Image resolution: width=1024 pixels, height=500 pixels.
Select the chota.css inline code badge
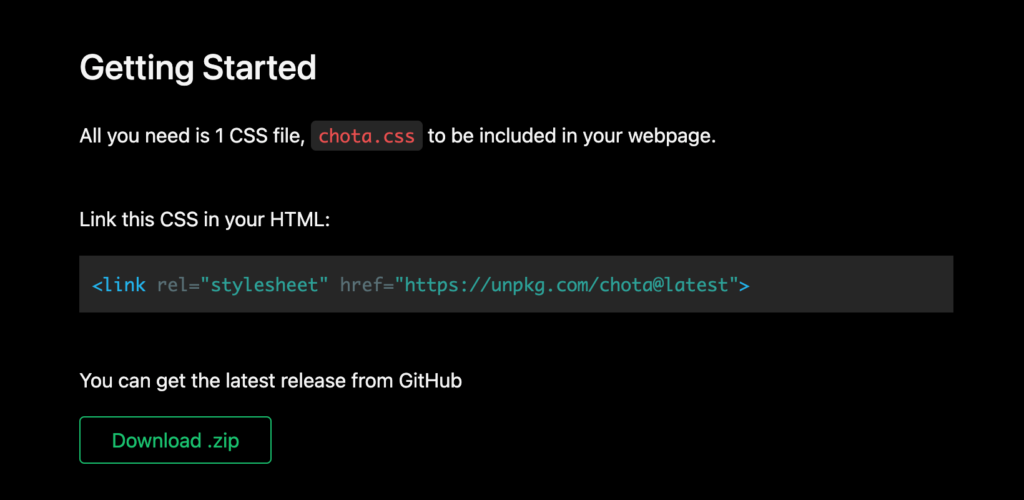[366, 136]
